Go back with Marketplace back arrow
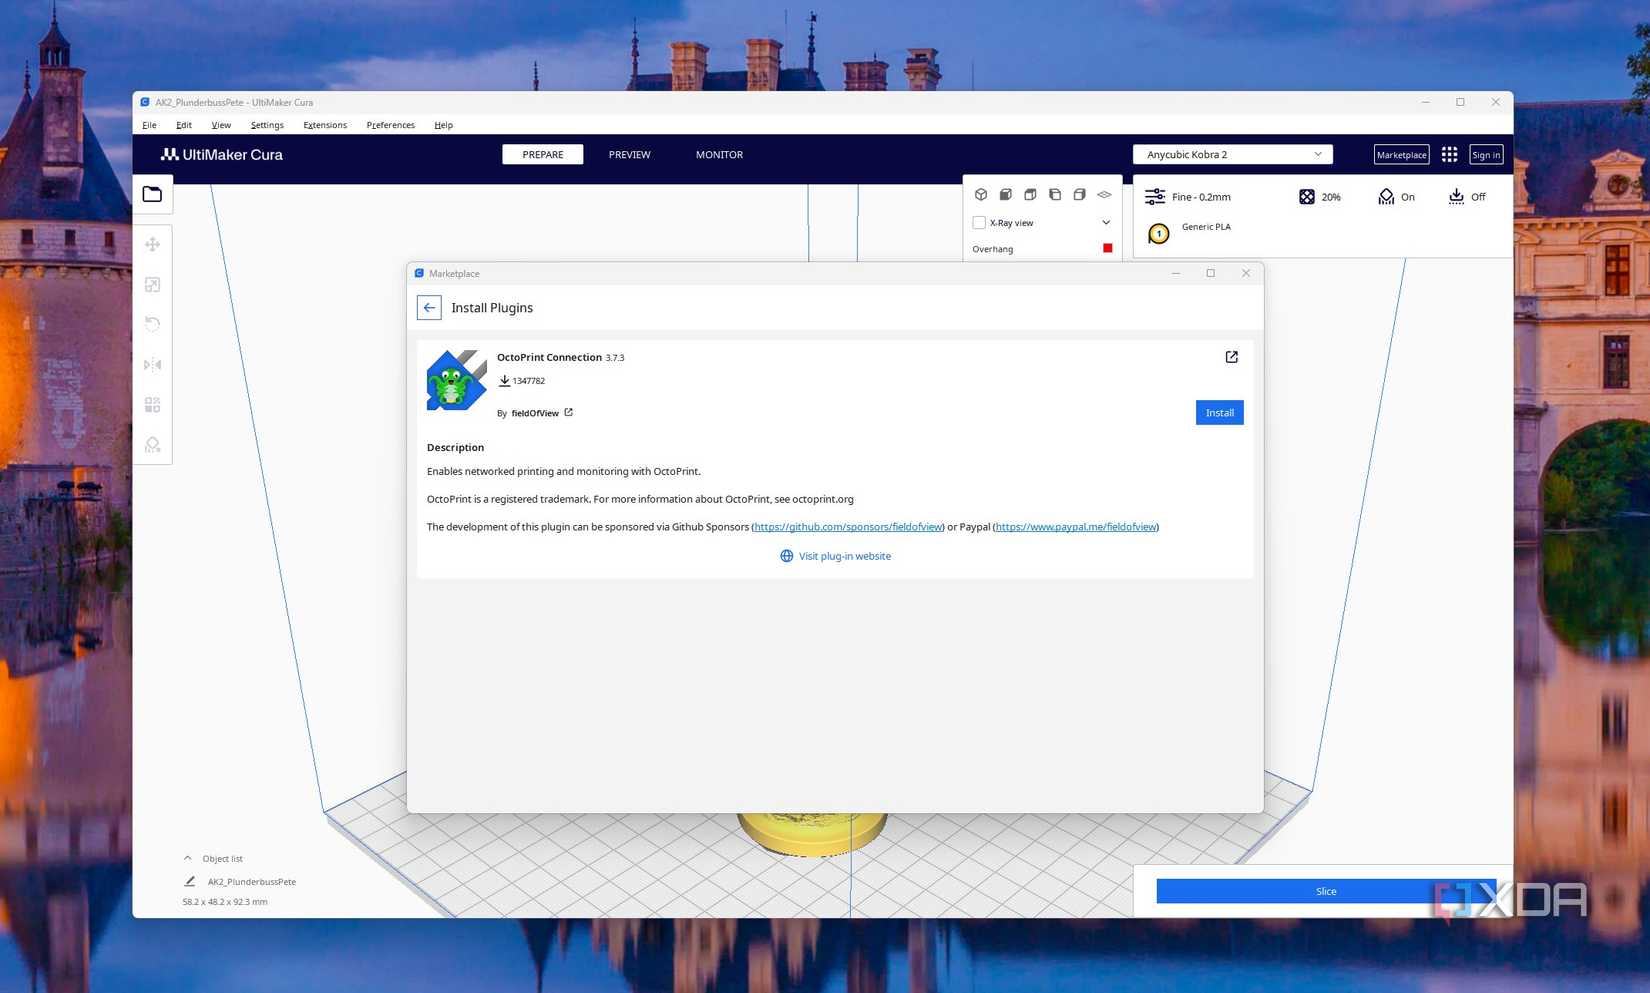 pyautogui.click(x=429, y=307)
